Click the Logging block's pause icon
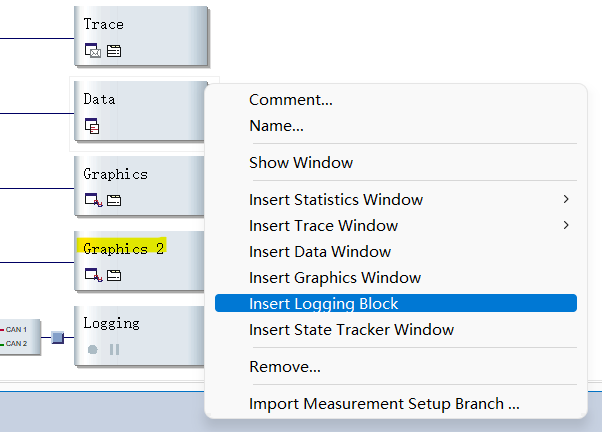Screen dimensions: 602x432 tap(114, 350)
